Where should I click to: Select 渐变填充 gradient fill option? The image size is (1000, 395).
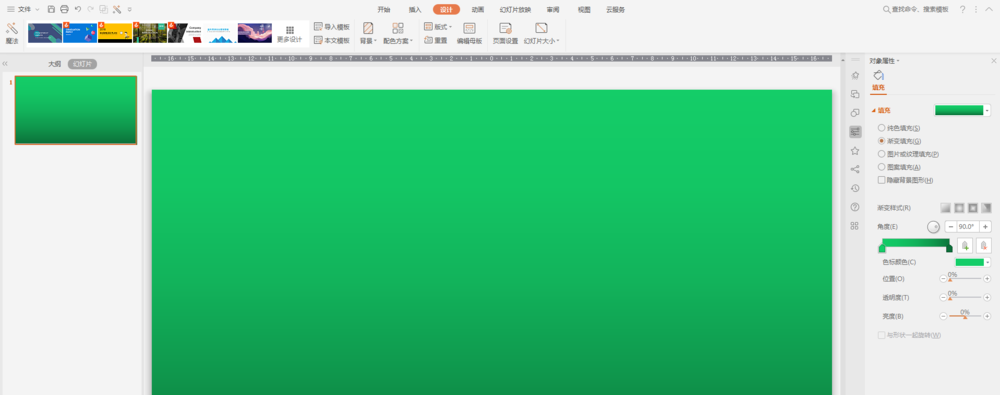click(x=899, y=141)
